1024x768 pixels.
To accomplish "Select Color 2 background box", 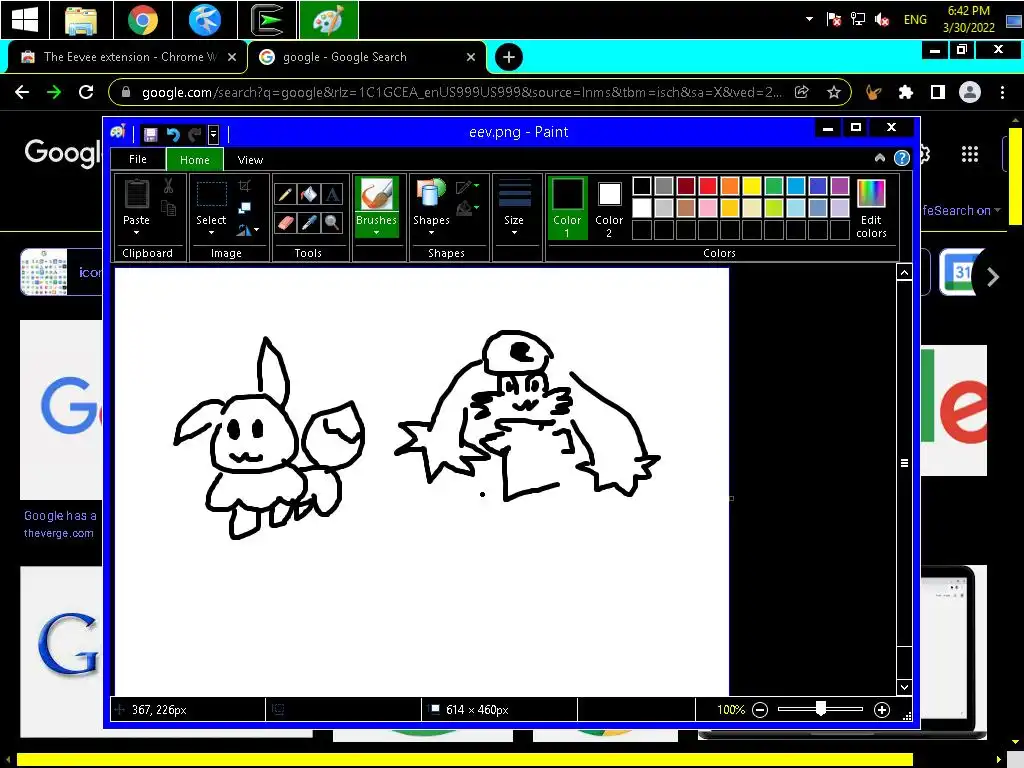I will pyautogui.click(x=609, y=208).
